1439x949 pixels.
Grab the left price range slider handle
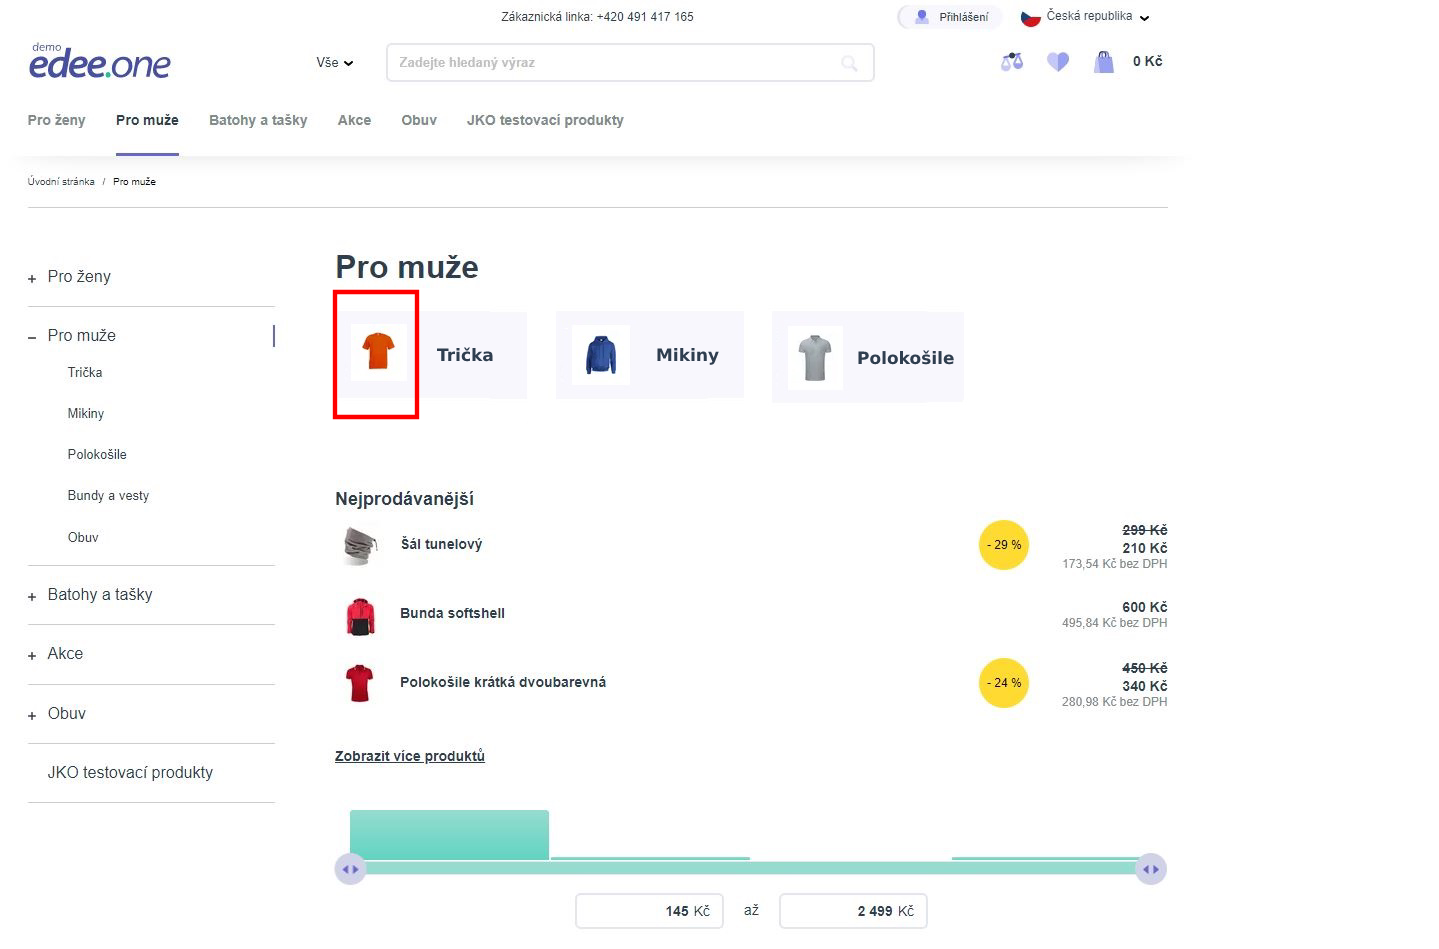point(350,869)
